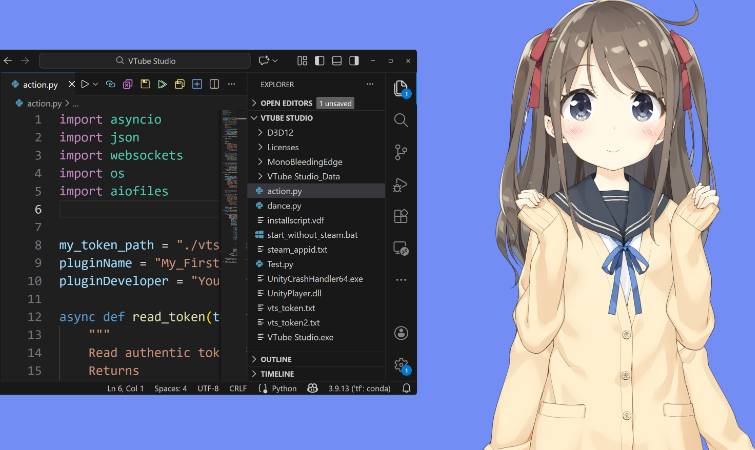
Task: Click the VTube Studio command center search box
Action: (144, 61)
